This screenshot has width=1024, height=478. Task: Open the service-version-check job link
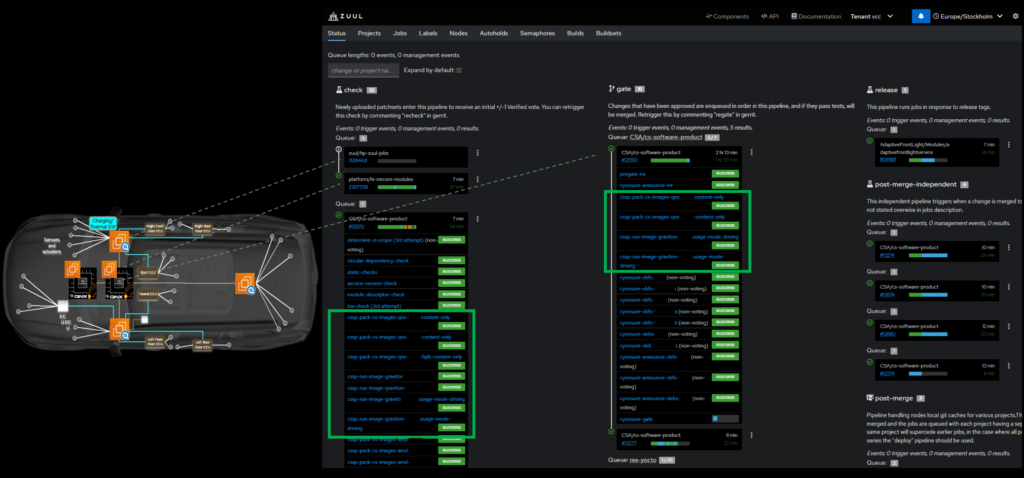(x=374, y=283)
